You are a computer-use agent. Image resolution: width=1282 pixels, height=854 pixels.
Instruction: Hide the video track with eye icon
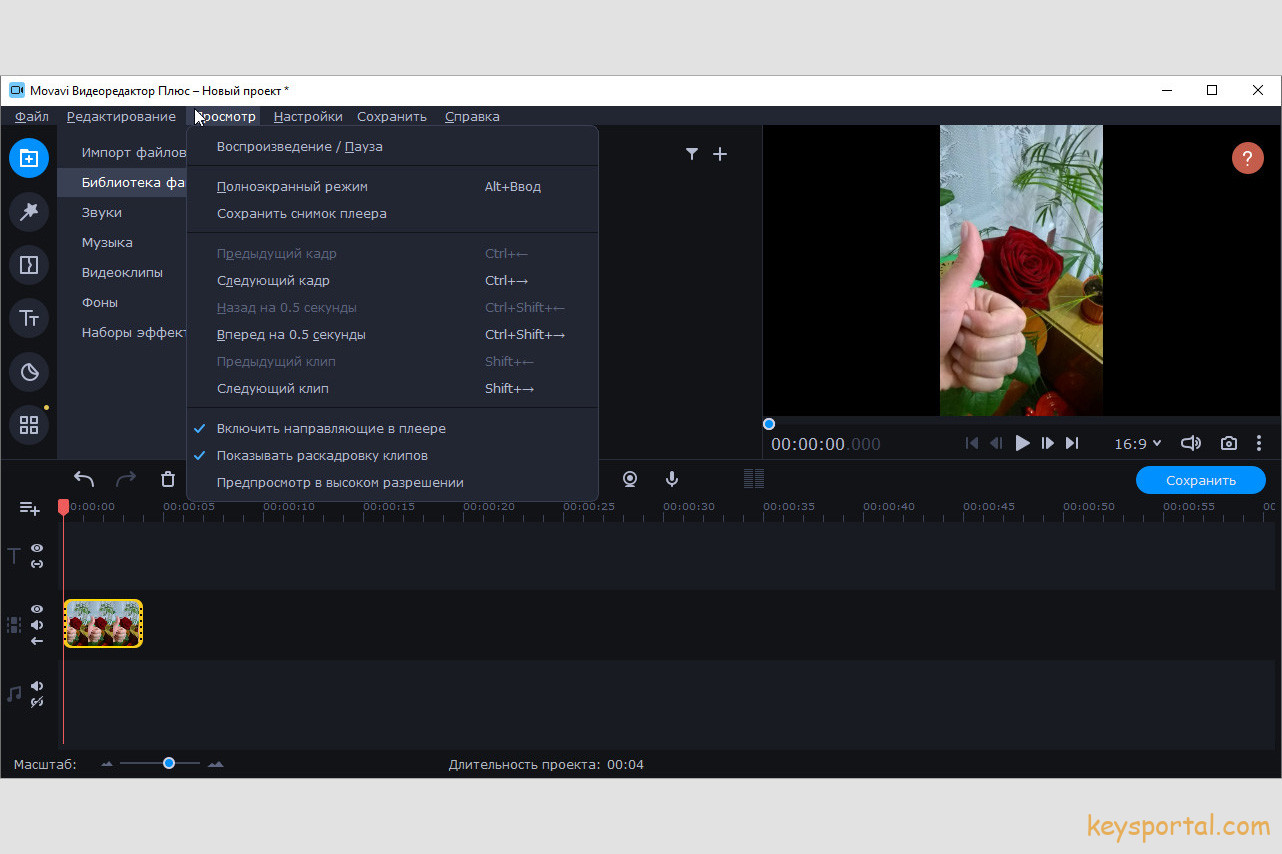click(x=37, y=609)
